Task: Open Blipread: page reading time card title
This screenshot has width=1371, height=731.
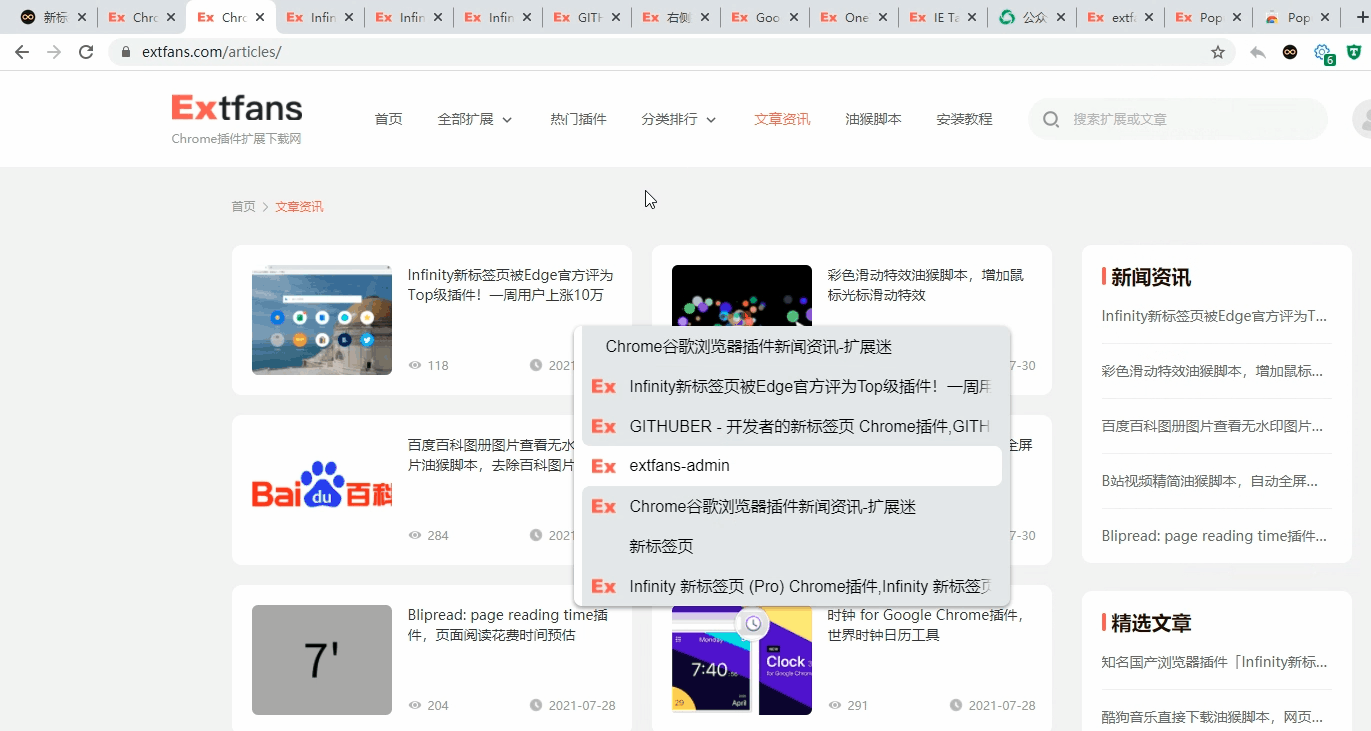Action: point(508,625)
